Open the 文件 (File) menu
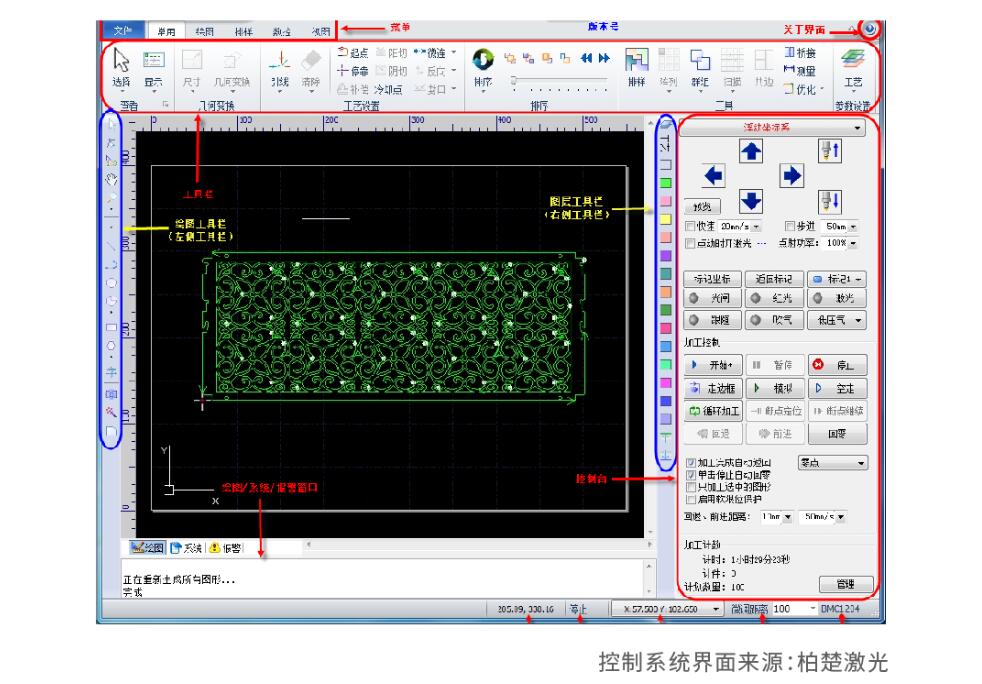Viewport: 982px width, 684px height. click(x=123, y=31)
